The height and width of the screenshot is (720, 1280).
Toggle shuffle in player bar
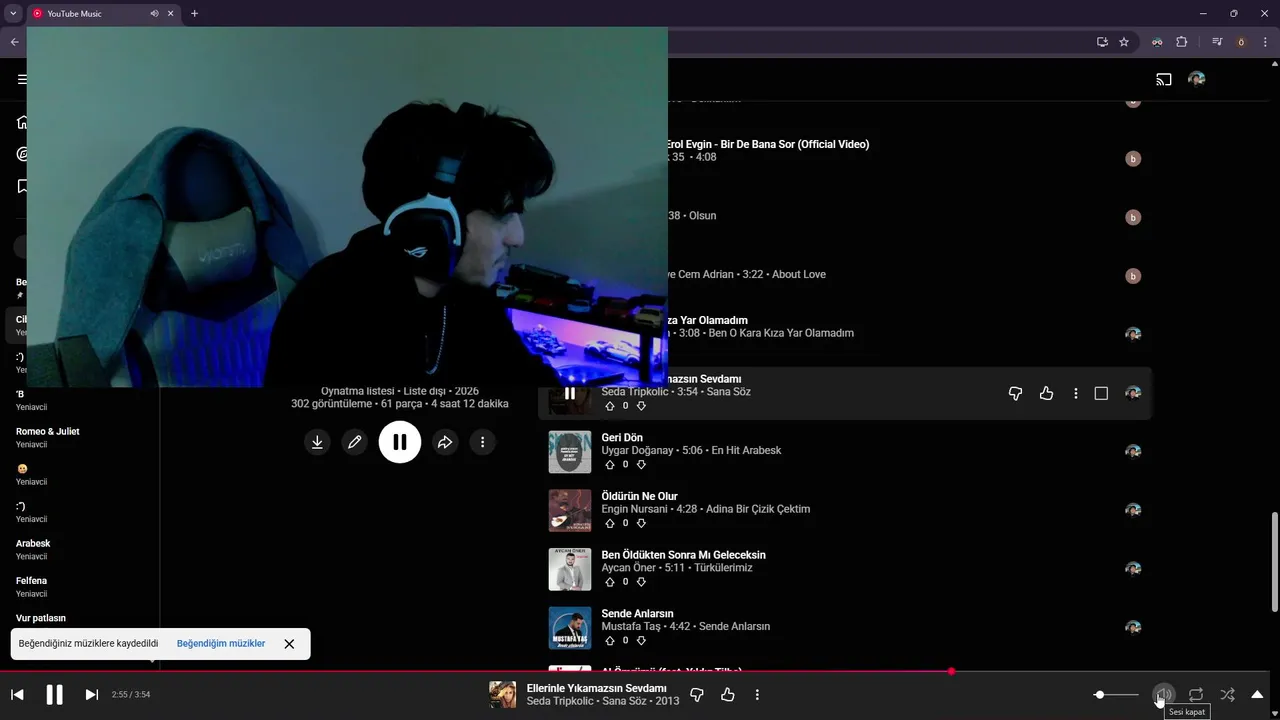tap(1227, 695)
